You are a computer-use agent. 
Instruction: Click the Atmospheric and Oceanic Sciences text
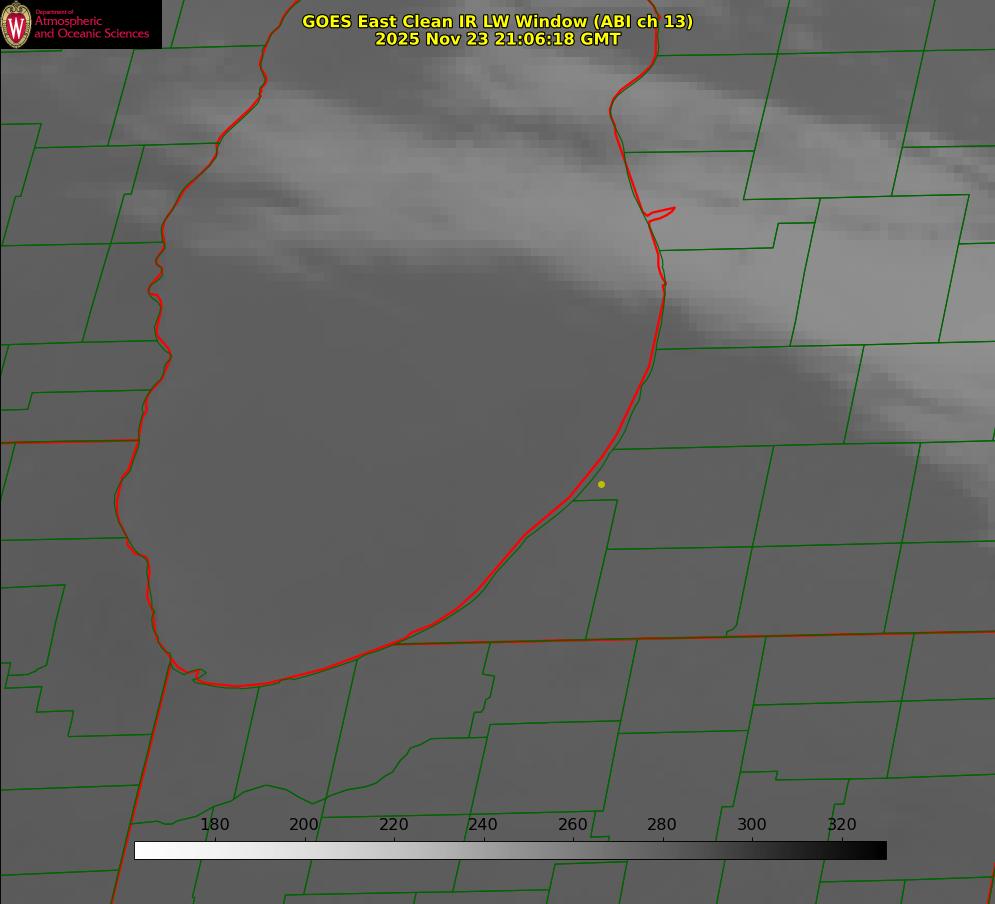tap(91, 27)
